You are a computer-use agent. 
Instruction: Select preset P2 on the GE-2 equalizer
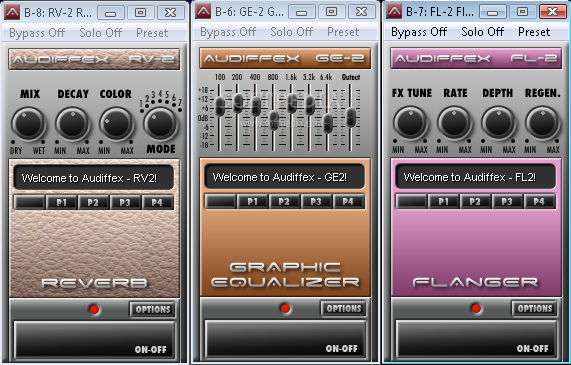[284, 201]
